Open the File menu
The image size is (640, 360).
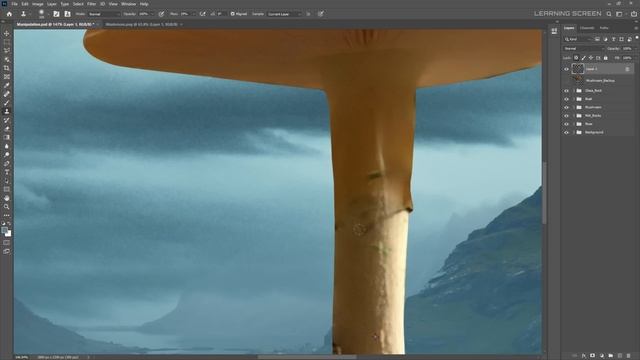(x=14, y=4)
